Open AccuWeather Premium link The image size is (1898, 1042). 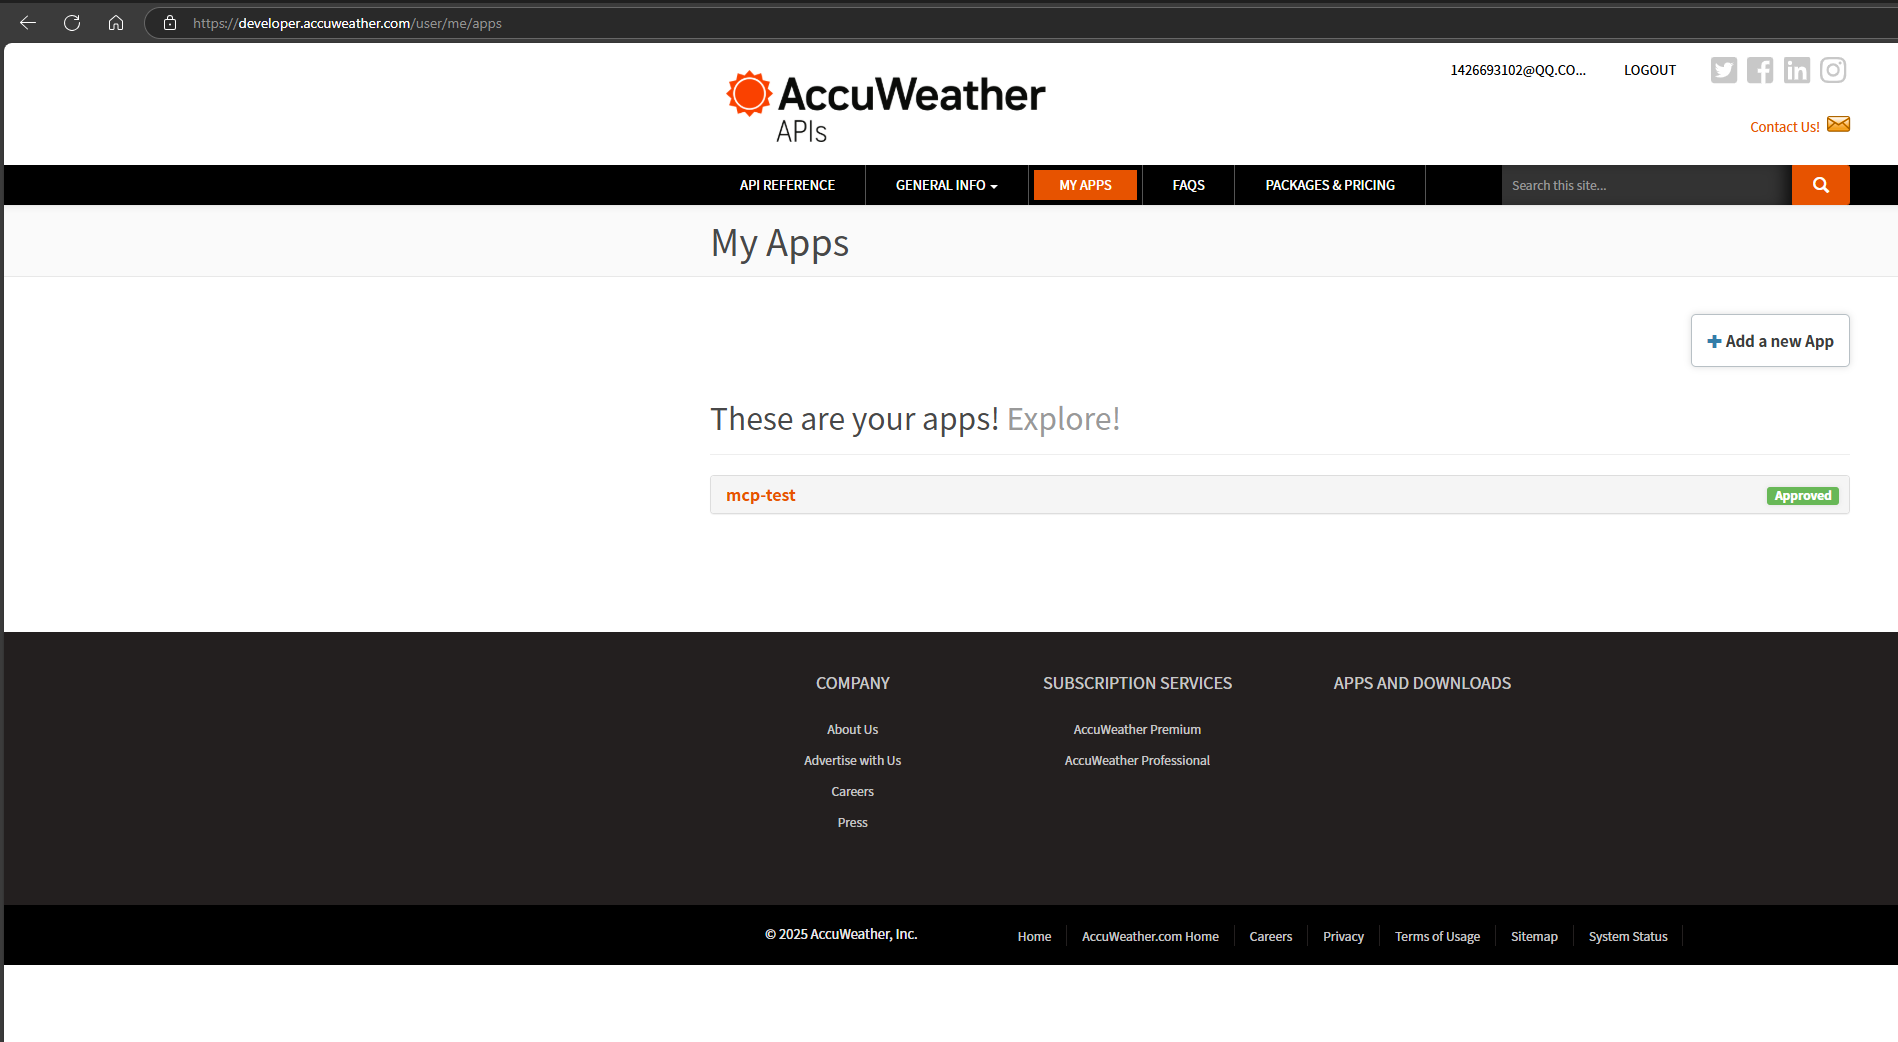[1137, 730]
